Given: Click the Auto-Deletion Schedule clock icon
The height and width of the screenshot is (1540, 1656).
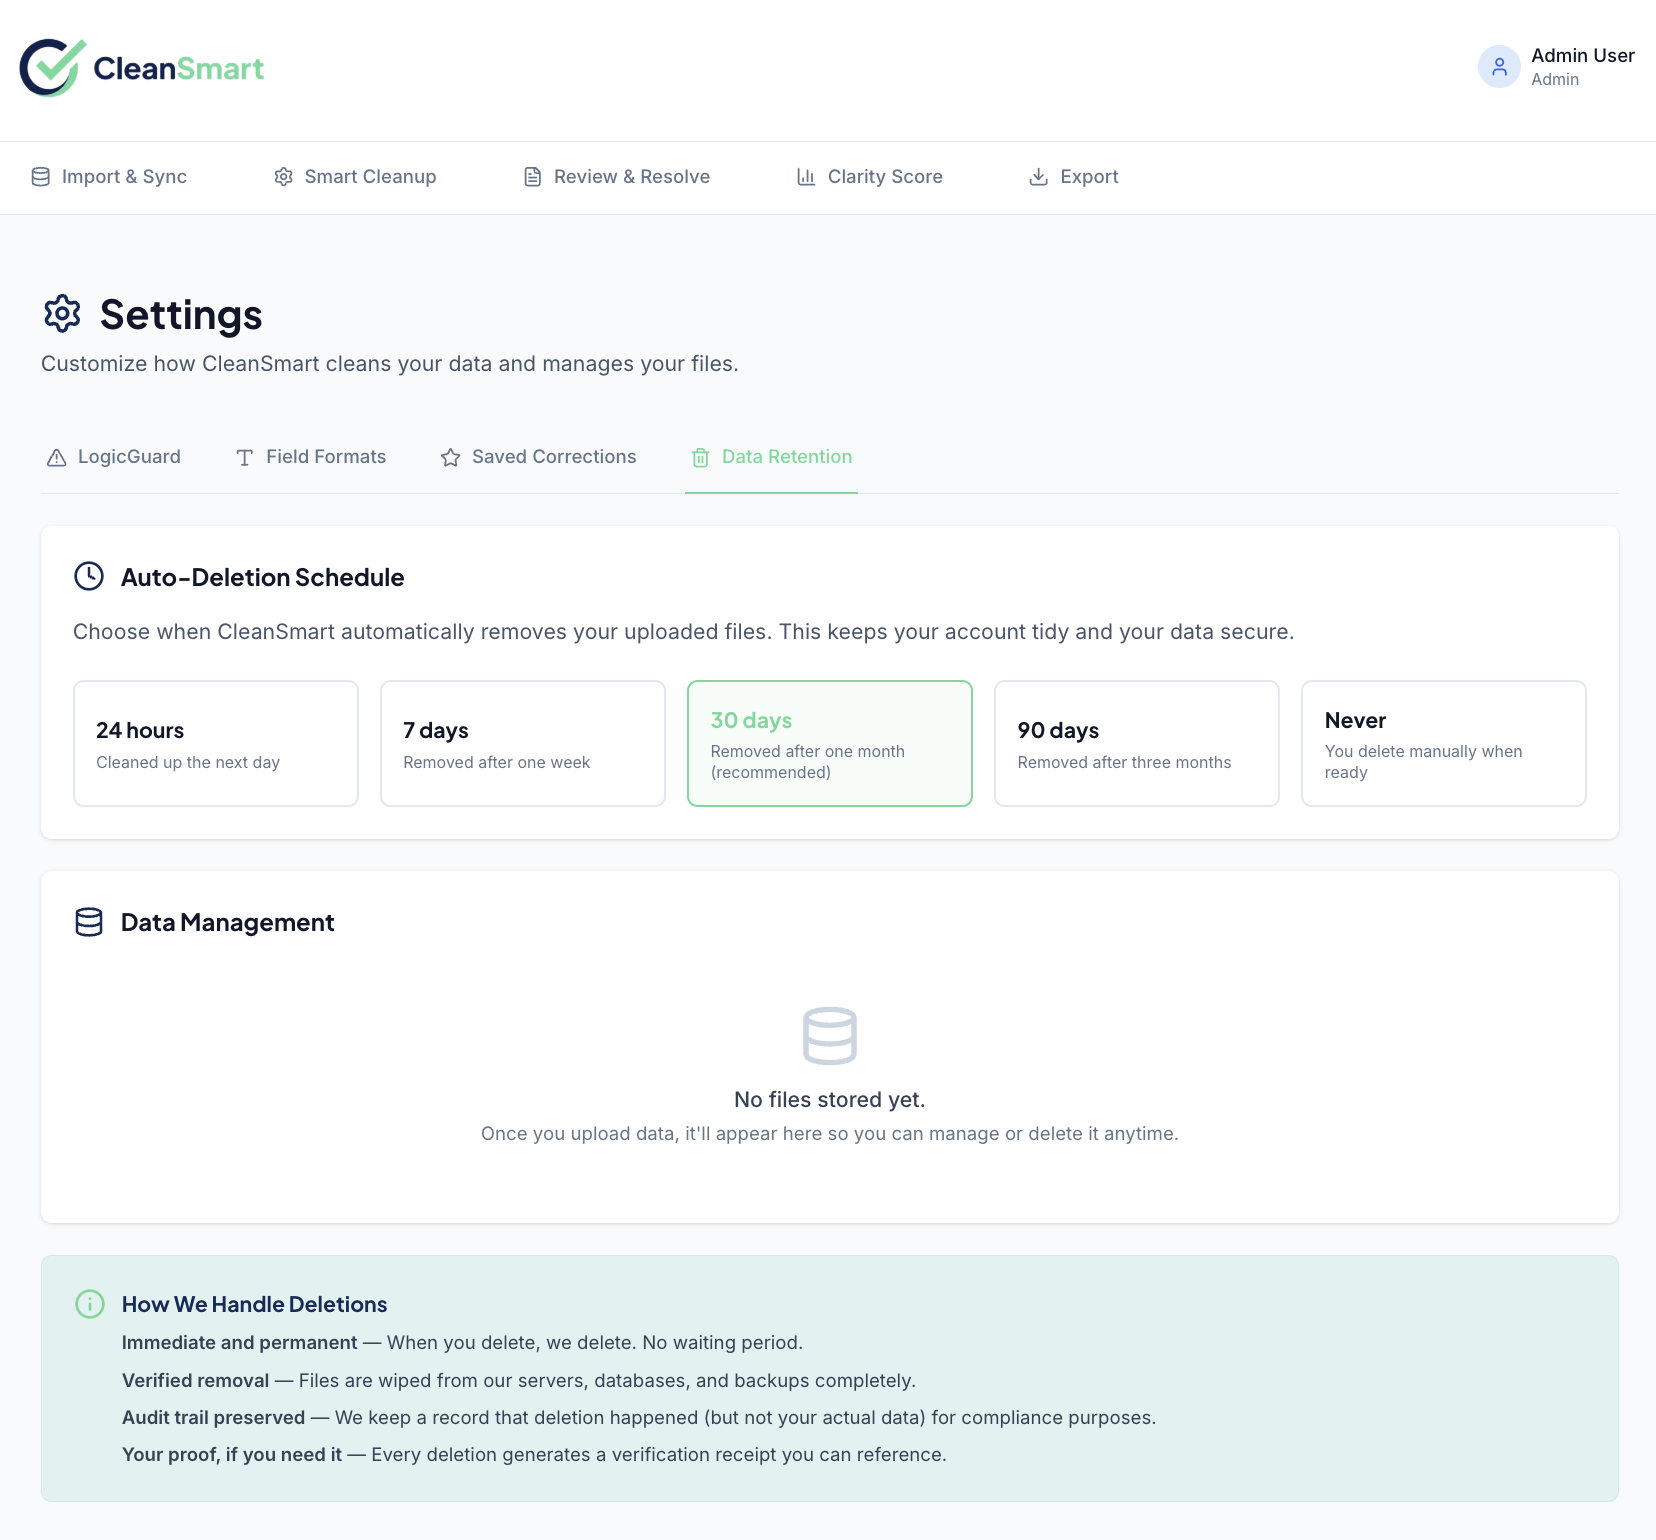Looking at the screenshot, I should (89, 576).
